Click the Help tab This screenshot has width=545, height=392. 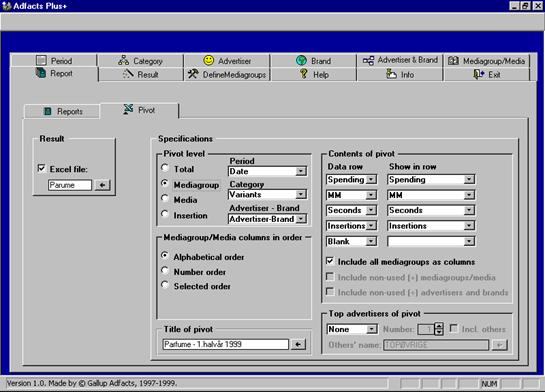tap(314, 74)
